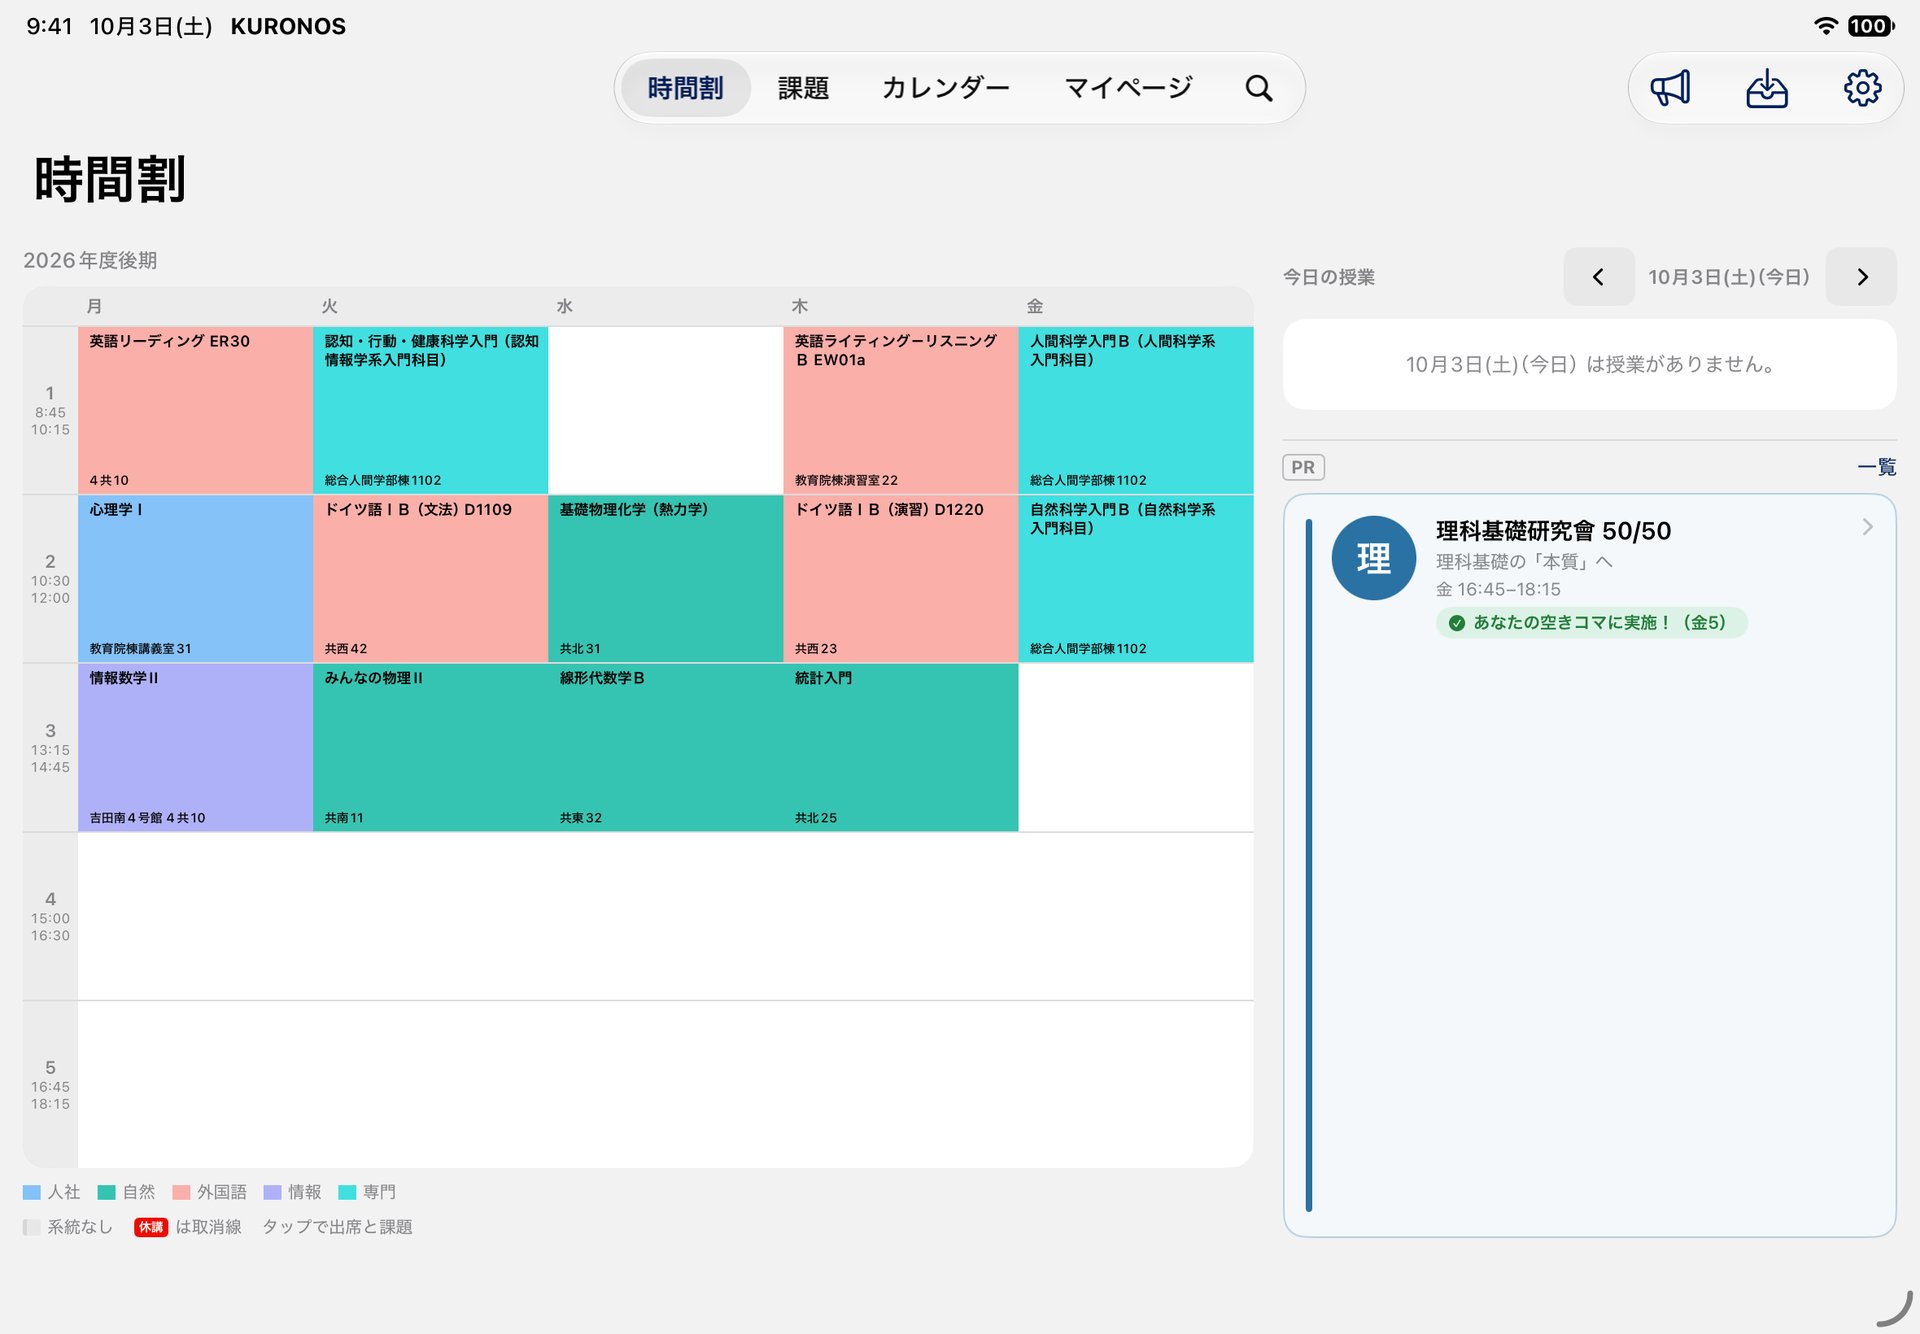
Task: Select ドイツ語 I B（演習）D1220 cell
Action: coord(900,578)
